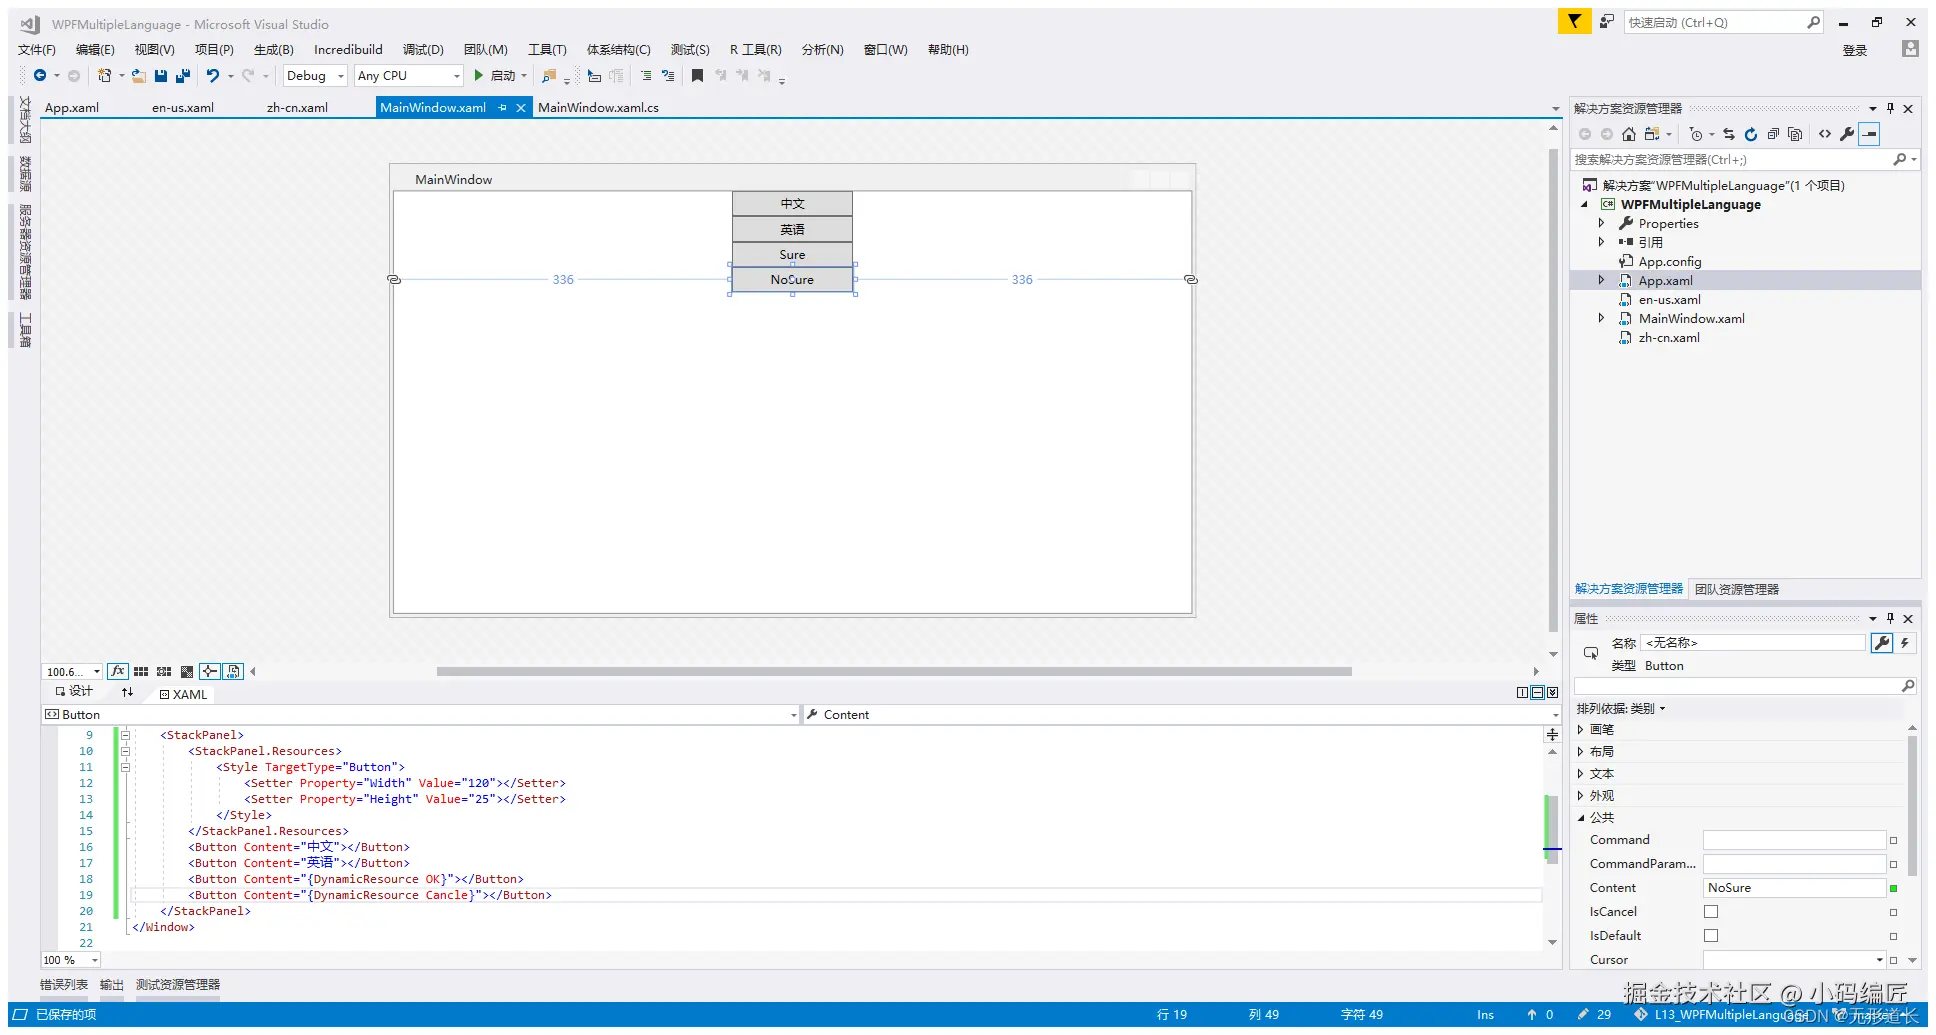The width and height of the screenshot is (1936, 1035).
Task: Select the Sure button in the designer
Action: click(x=792, y=255)
